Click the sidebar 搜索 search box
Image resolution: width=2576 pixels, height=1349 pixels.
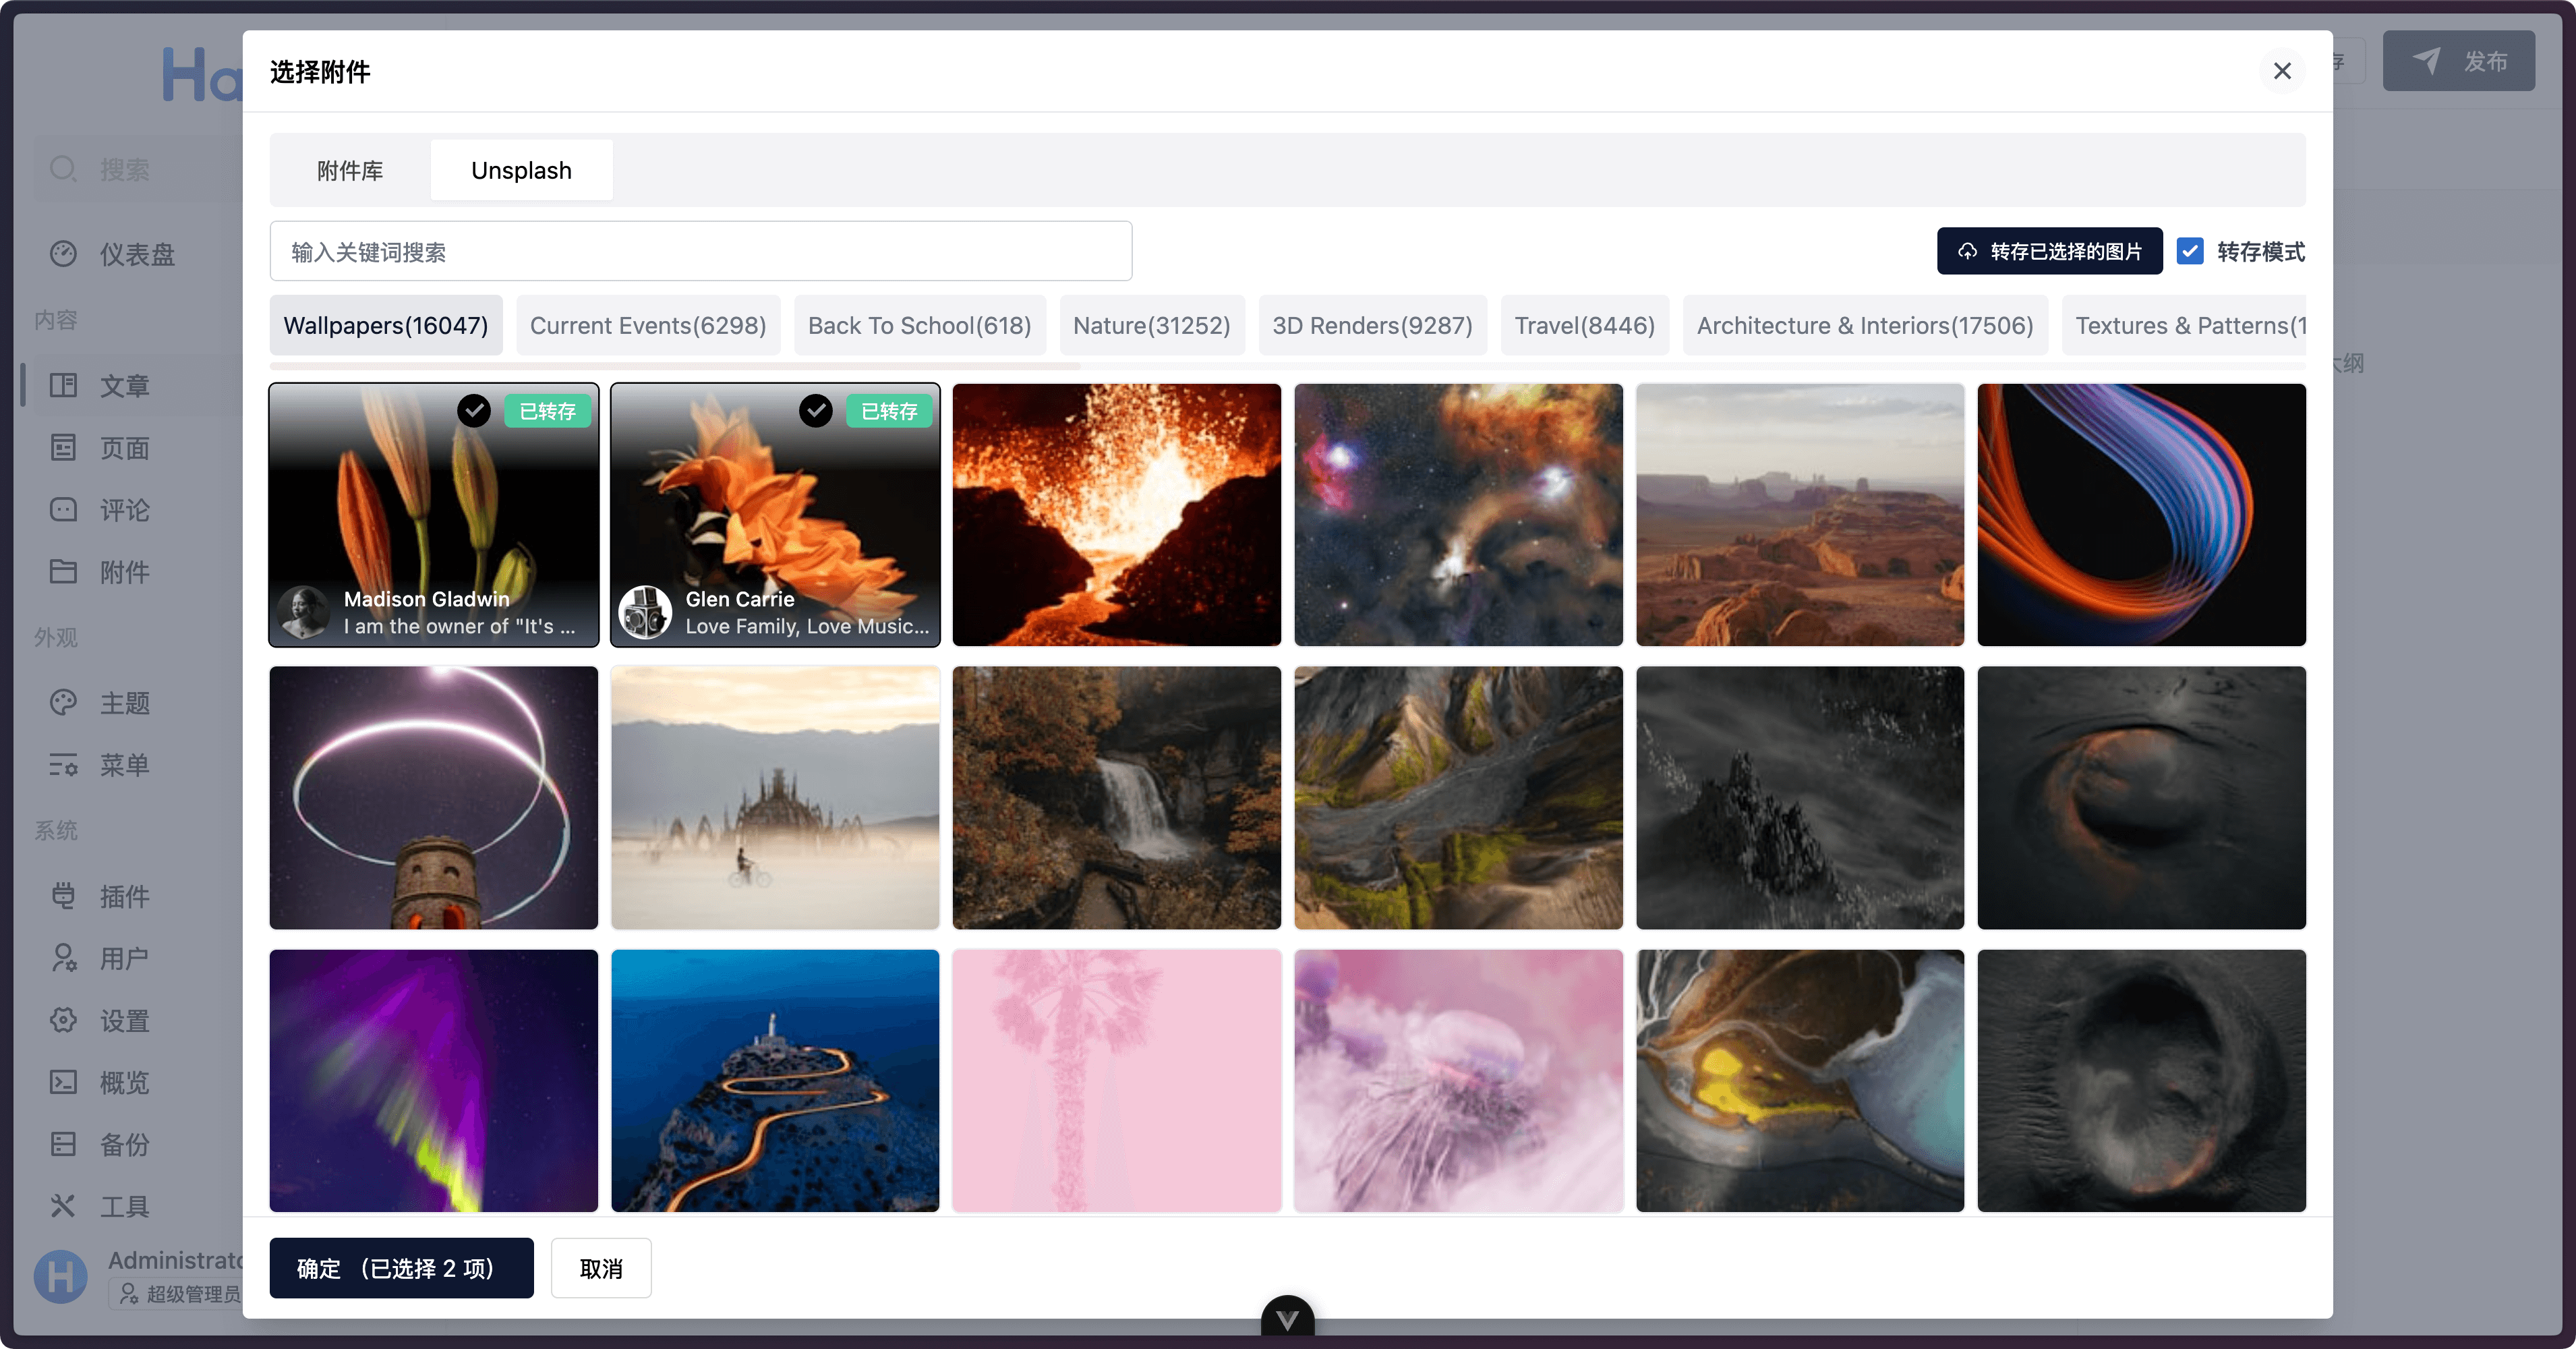(x=138, y=169)
